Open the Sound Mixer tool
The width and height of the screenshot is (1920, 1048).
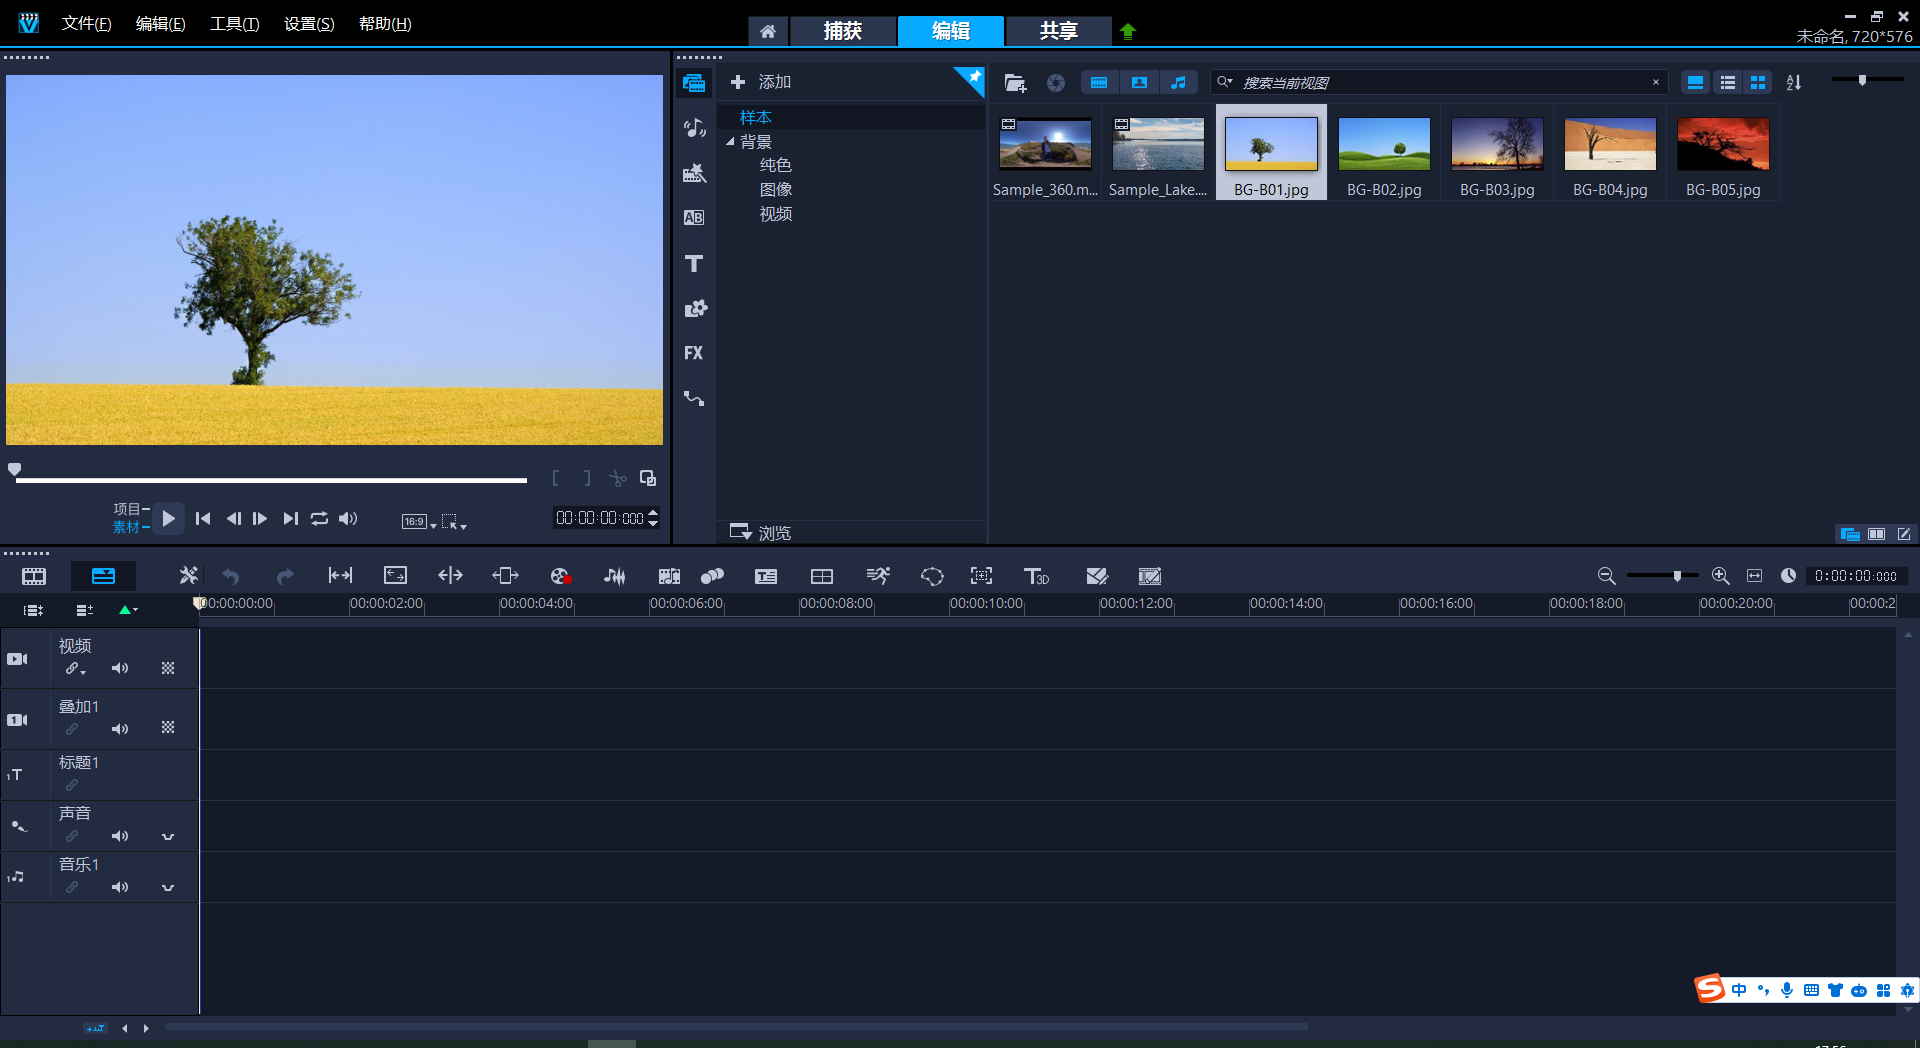click(615, 576)
